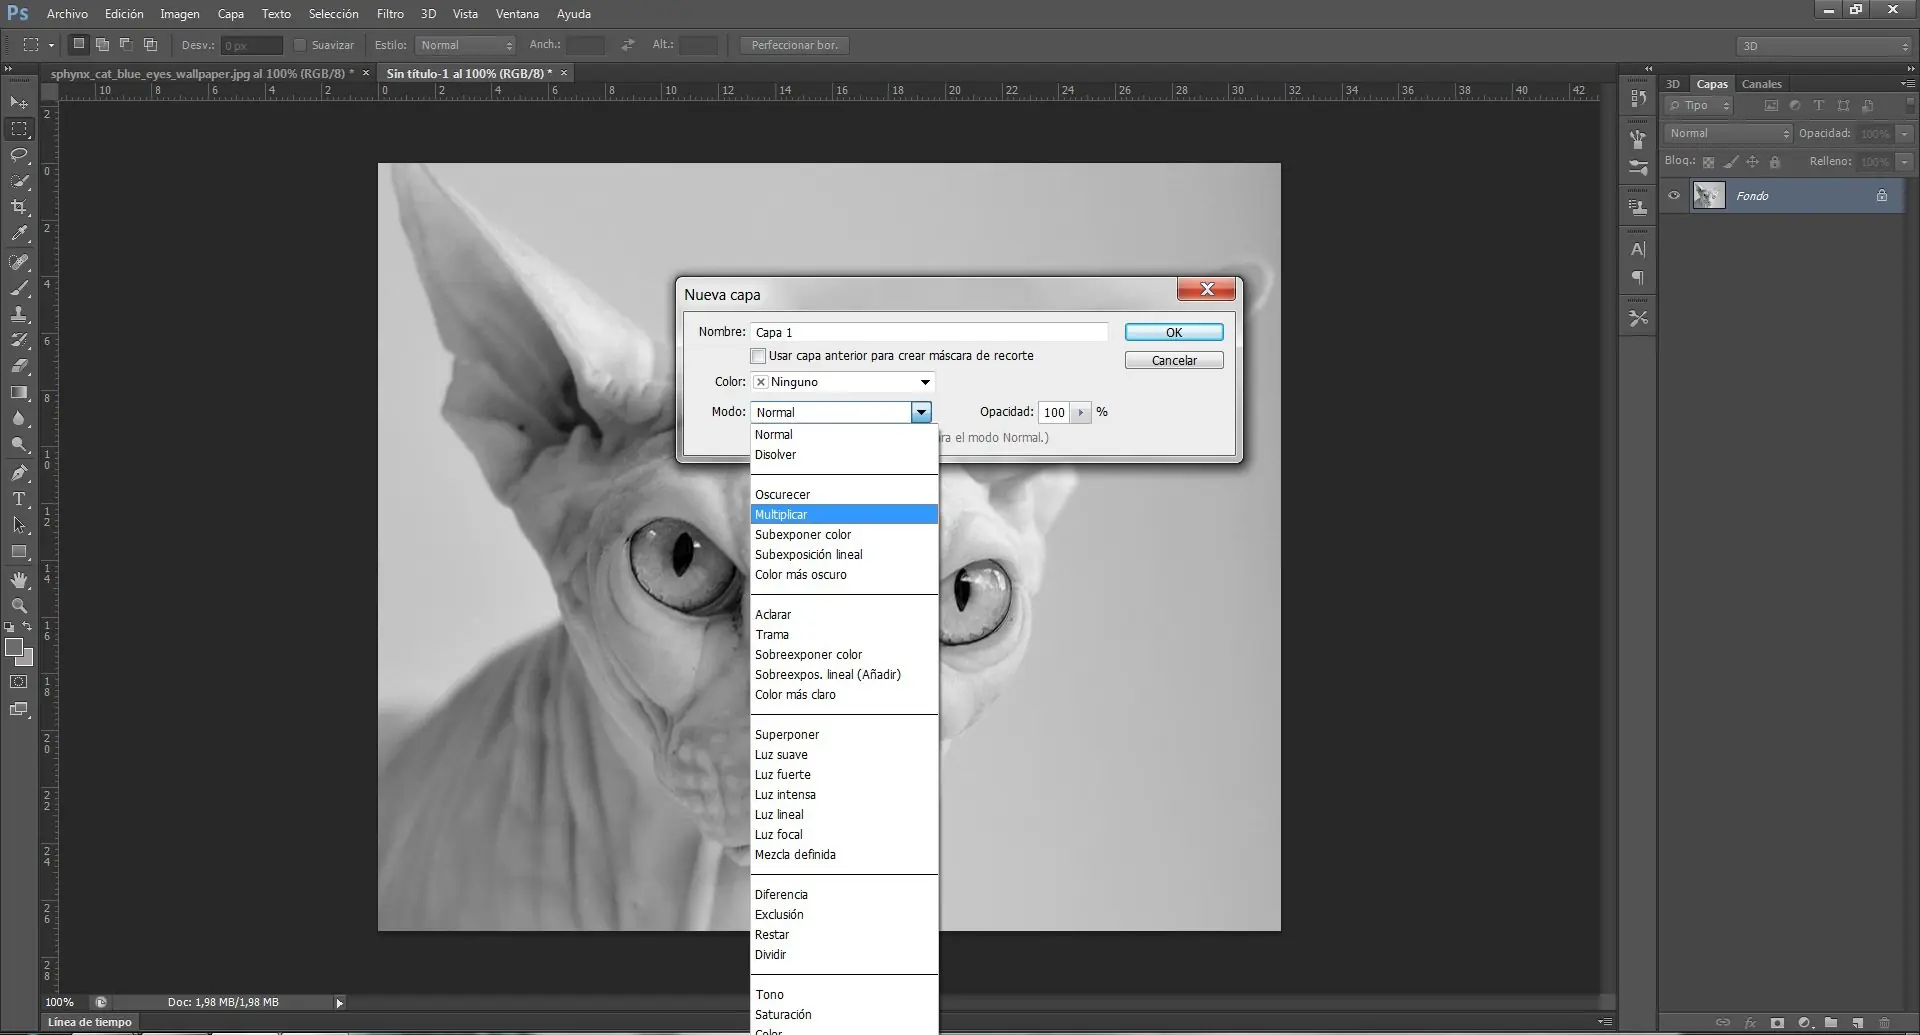This screenshot has height=1035, width=1920.
Task: Select the Gradient tool
Action: point(19,392)
